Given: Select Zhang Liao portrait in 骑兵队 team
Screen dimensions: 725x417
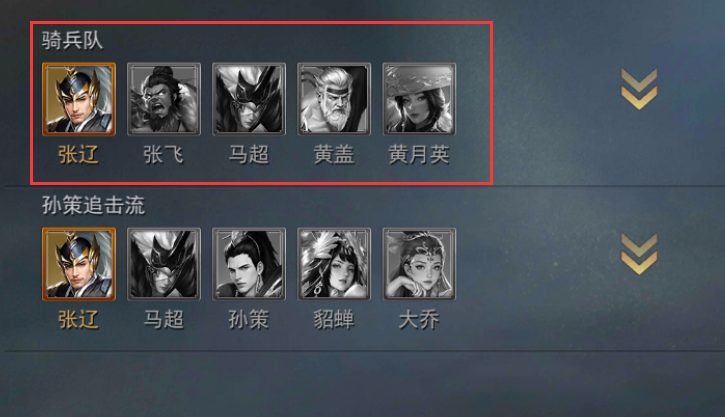Looking at the screenshot, I should 79,99.
